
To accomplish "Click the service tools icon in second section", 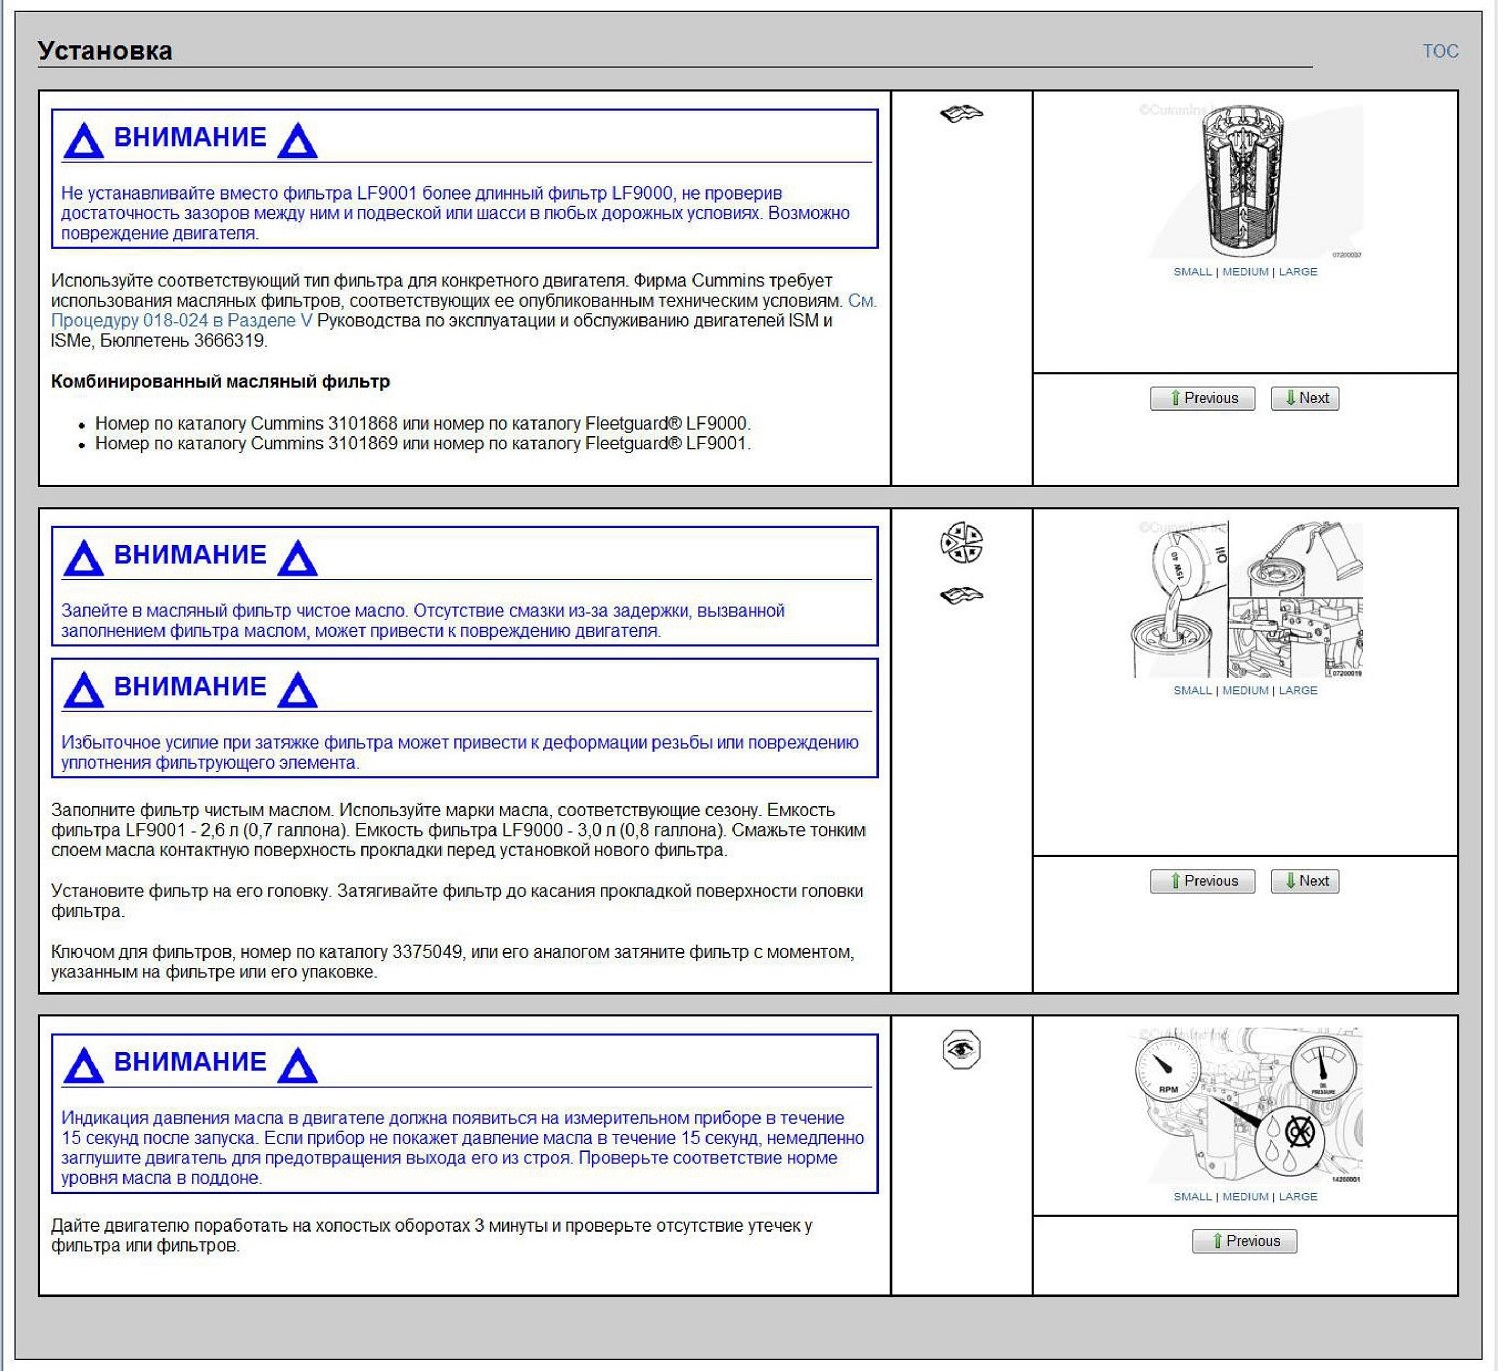I will tap(961, 543).
